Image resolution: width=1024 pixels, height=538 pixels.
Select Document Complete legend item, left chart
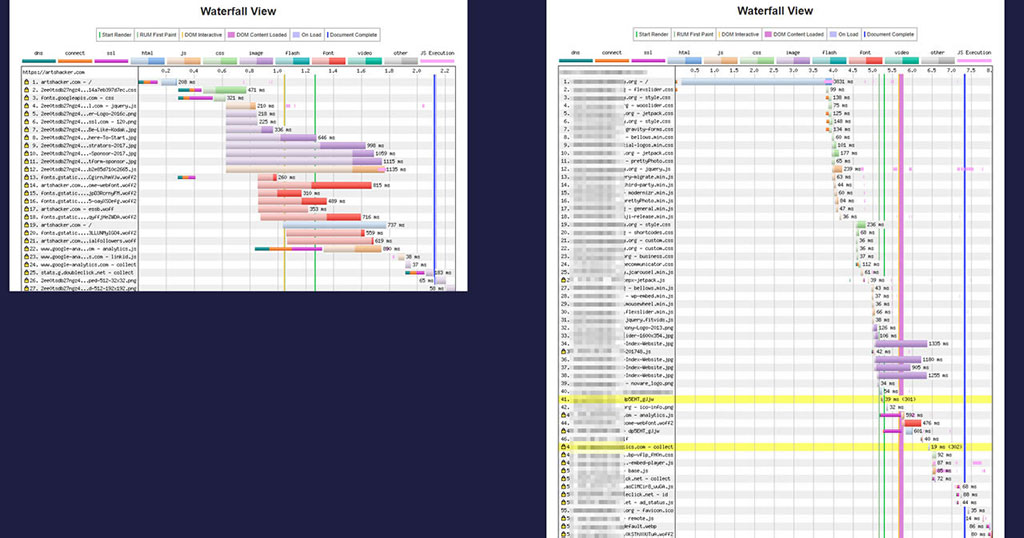point(352,35)
